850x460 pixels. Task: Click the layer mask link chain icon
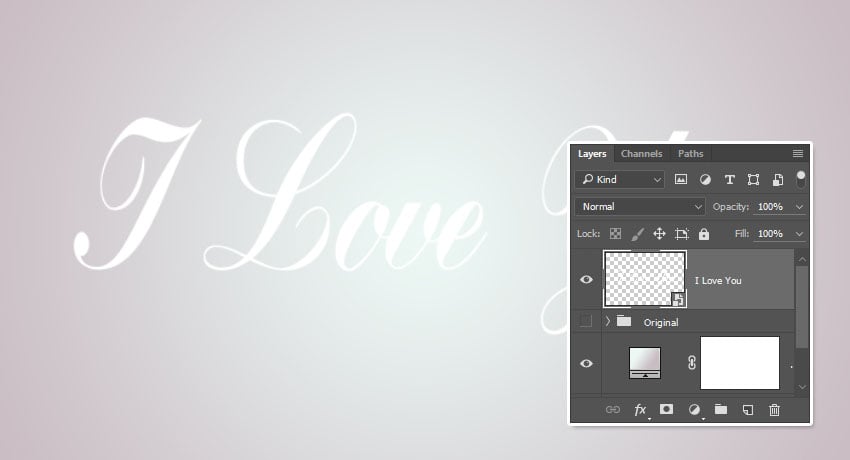[x=691, y=362]
